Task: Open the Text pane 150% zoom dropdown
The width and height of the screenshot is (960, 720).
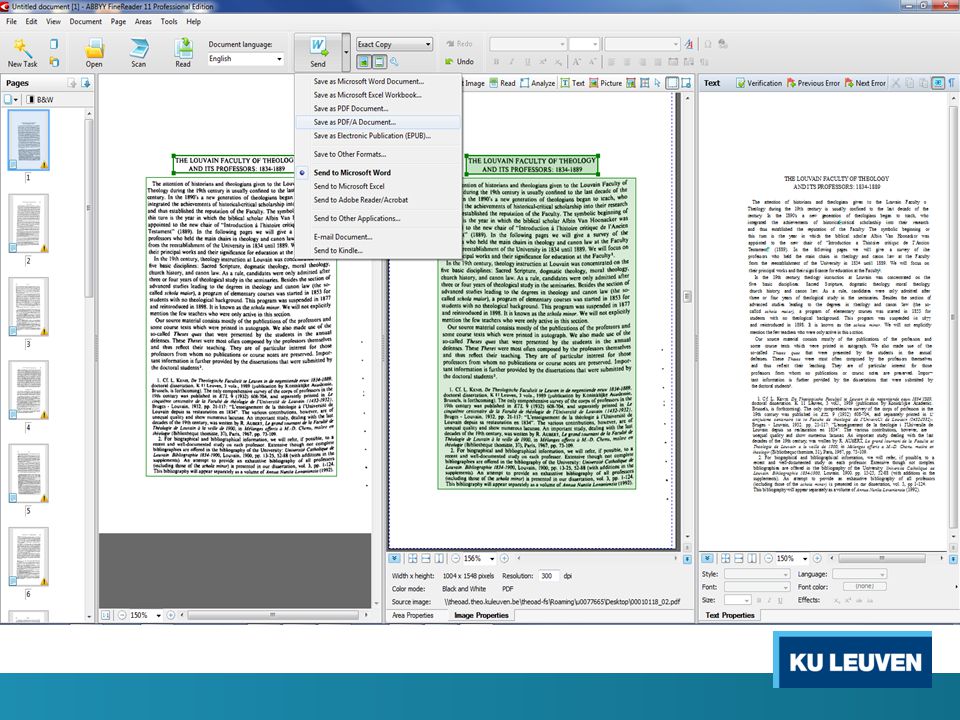Action: click(x=804, y=558)
